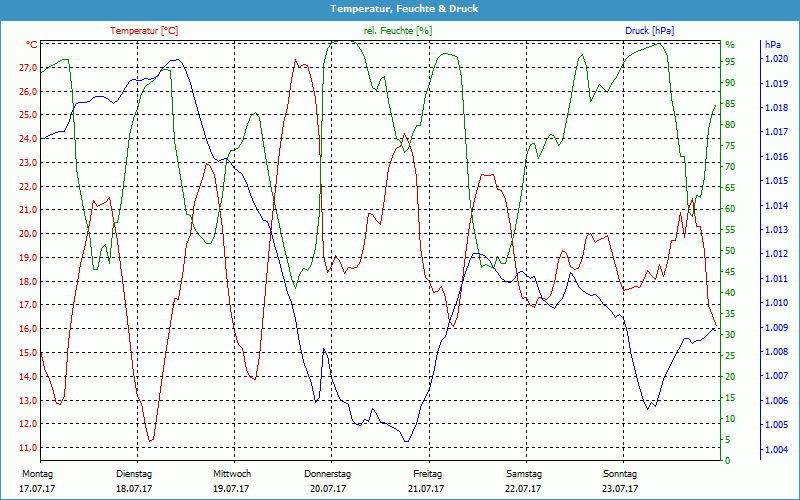Click the date '18.07.17'
The height and width of the screenshot is (500, 800).
[134, 488]
